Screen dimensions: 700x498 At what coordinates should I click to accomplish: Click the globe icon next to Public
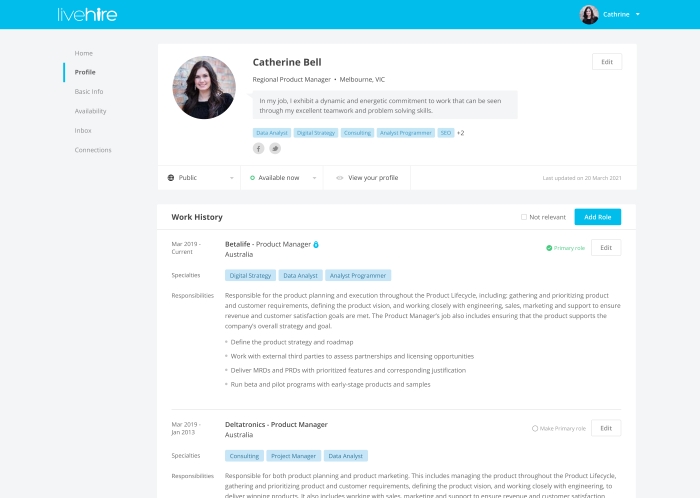point(171,178)
